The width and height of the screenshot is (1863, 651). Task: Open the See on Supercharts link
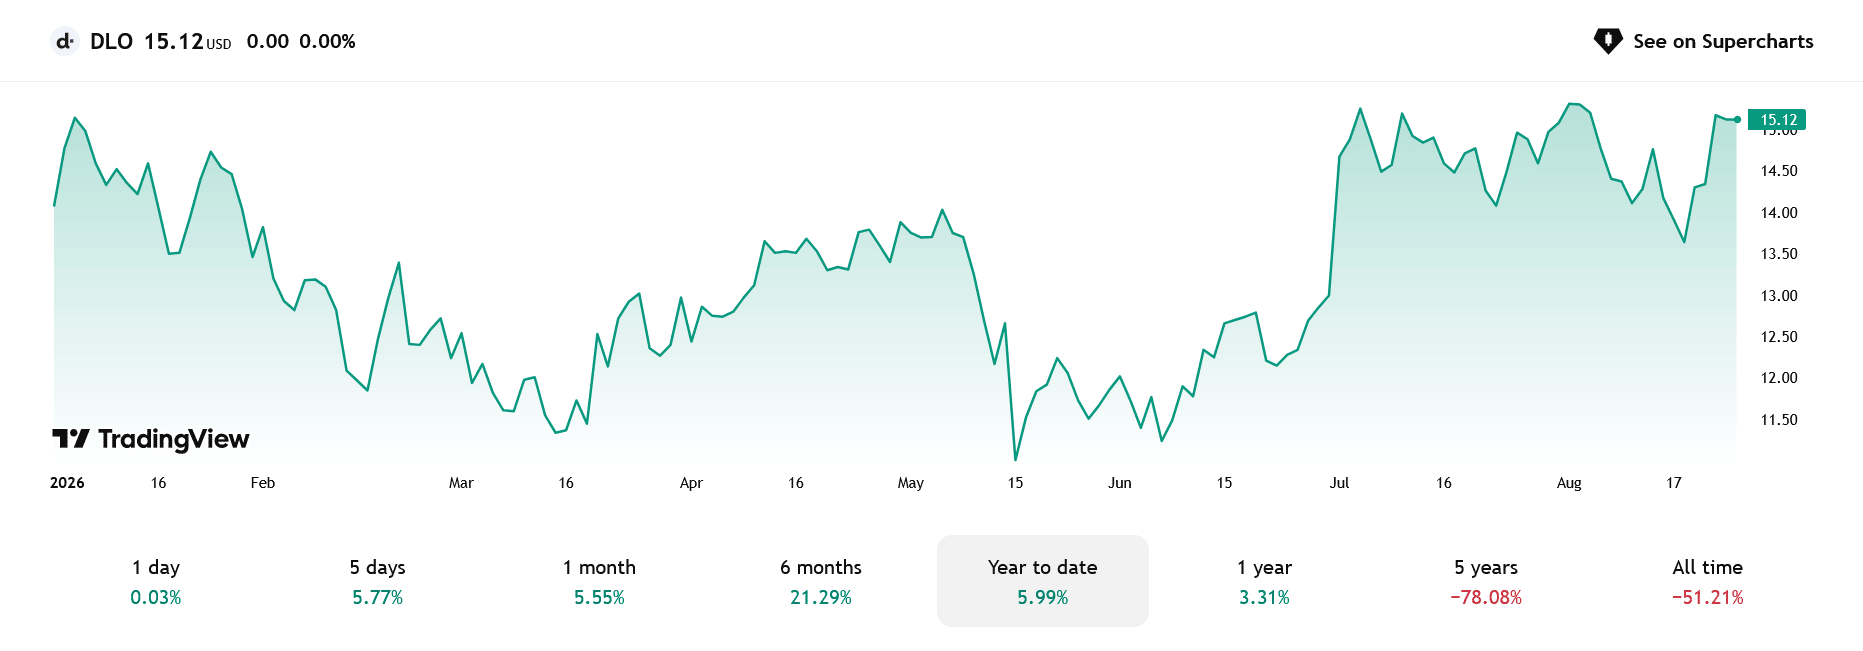[x=1703, y=41]
